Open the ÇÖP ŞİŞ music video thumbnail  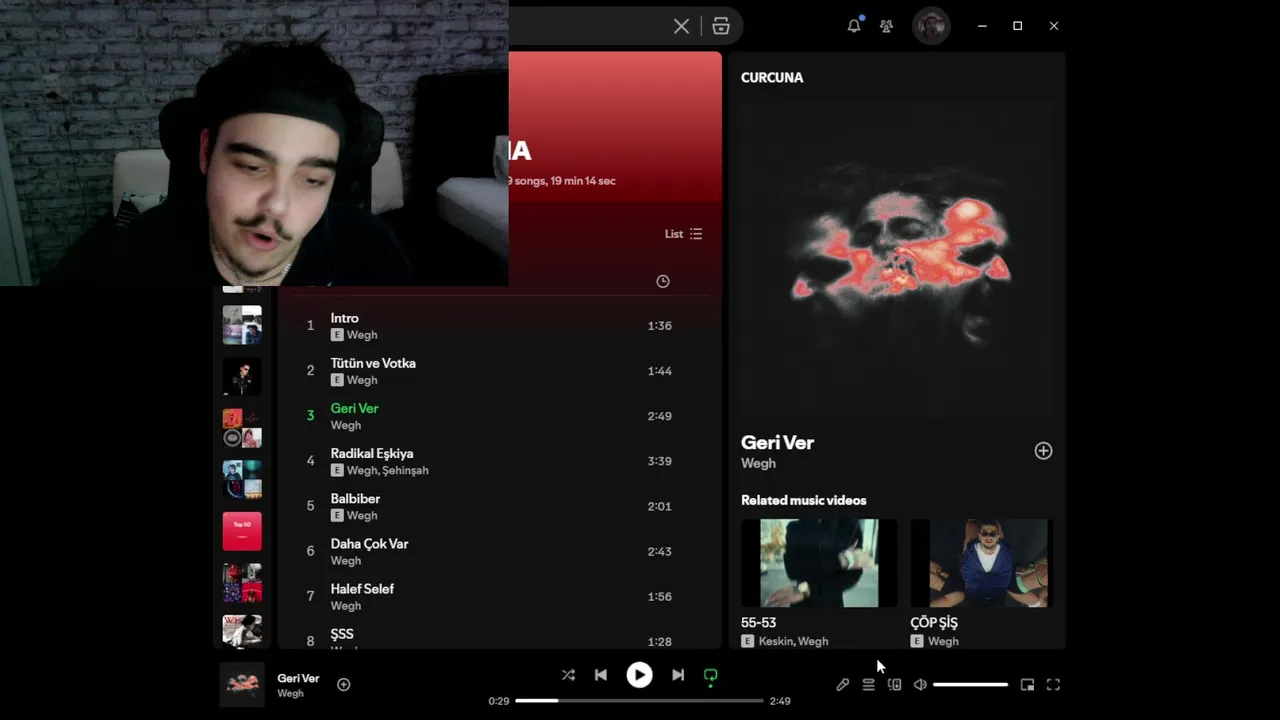982,563
